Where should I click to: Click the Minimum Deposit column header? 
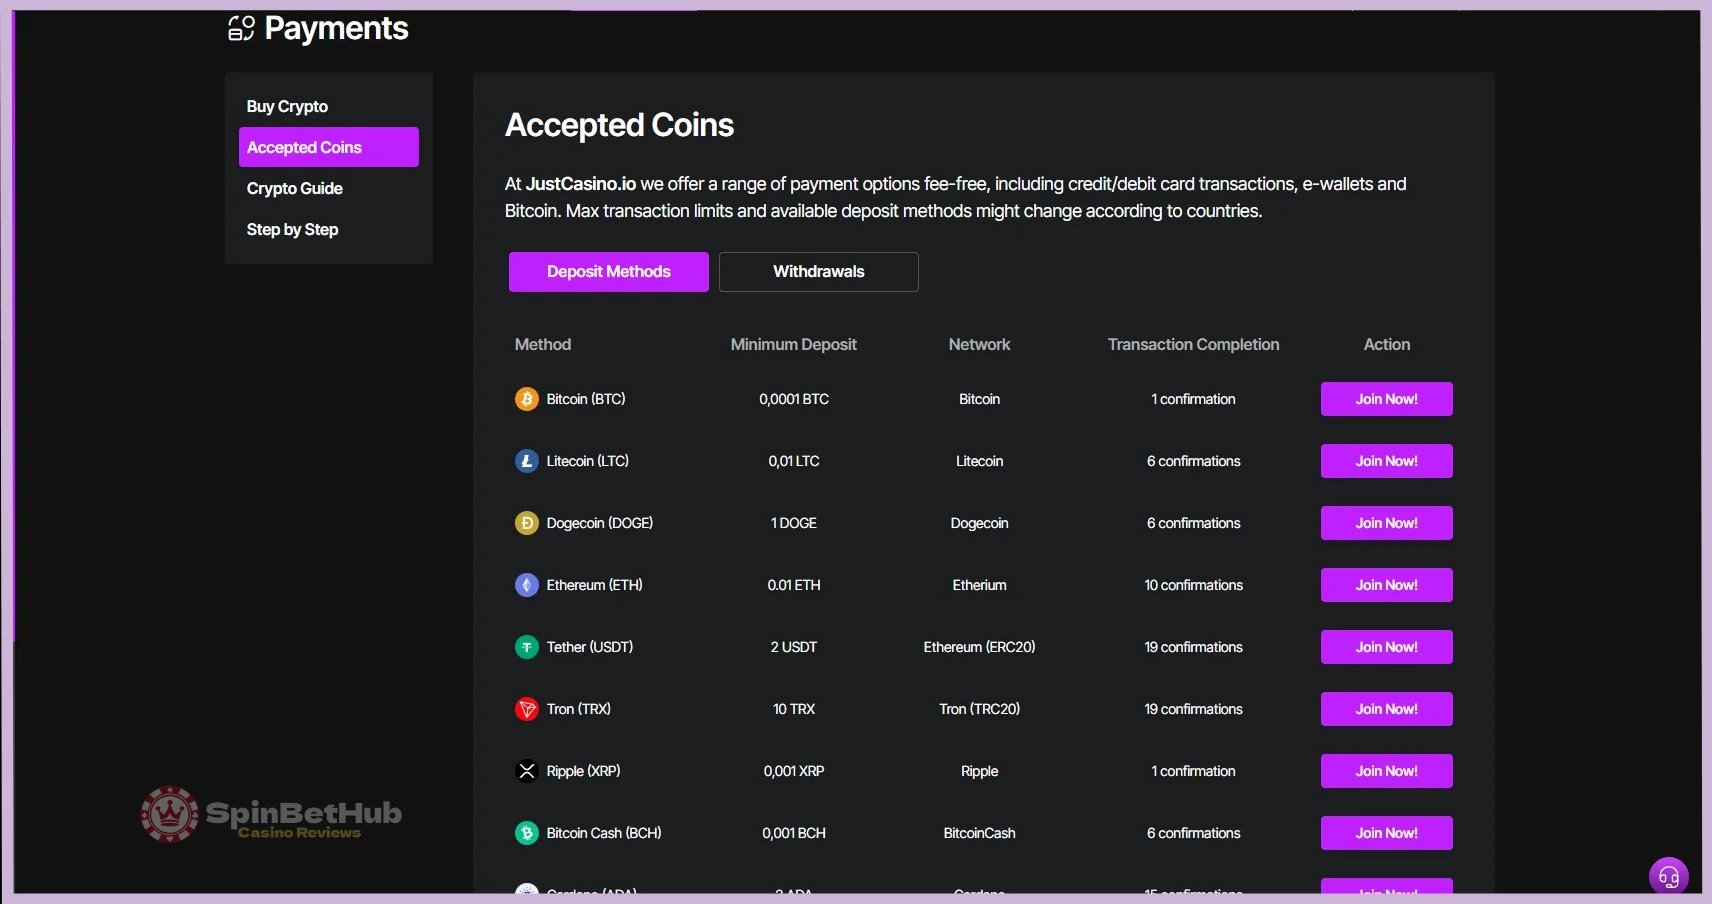794,344
